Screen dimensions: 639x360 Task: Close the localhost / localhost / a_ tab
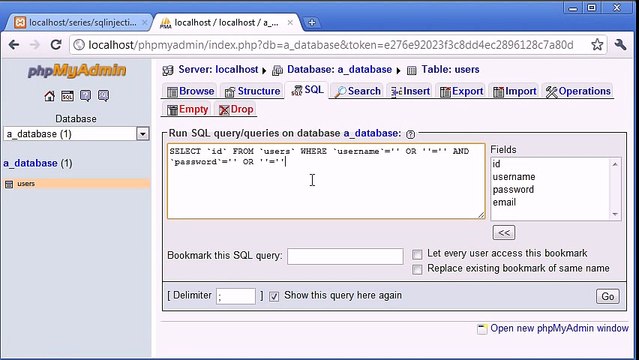(x=290, y=22)
